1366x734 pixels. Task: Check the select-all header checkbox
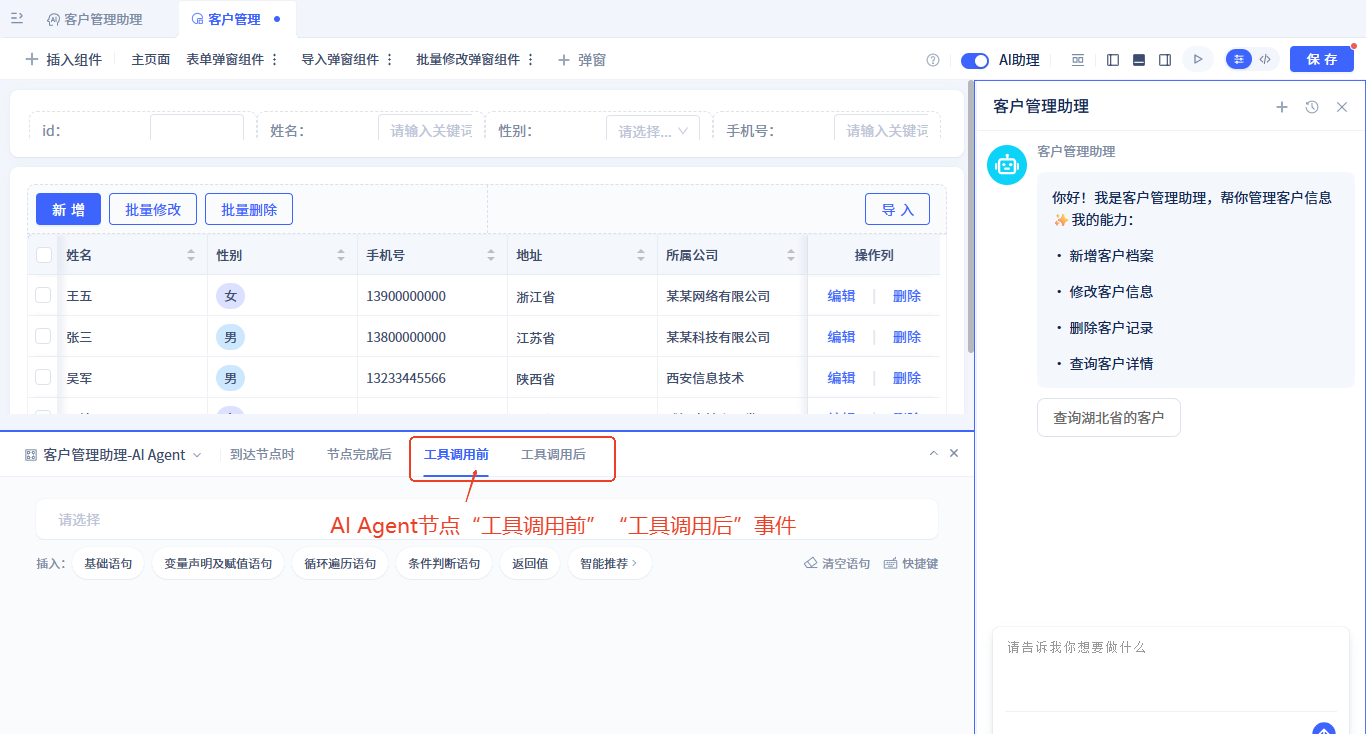tap(44, 255)
